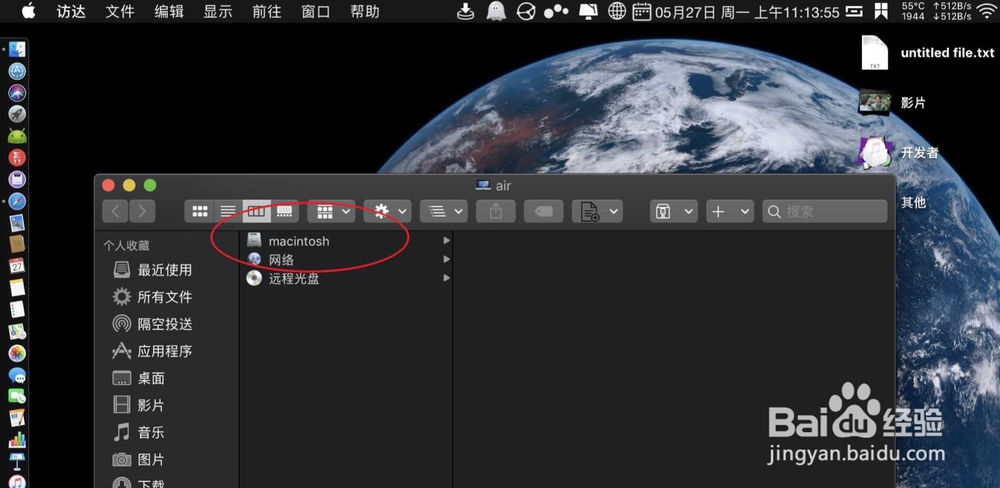This screenshot has width=1000, height=488.
Task: Click the Share button in Finder toolbar
Action: [496, 211]
